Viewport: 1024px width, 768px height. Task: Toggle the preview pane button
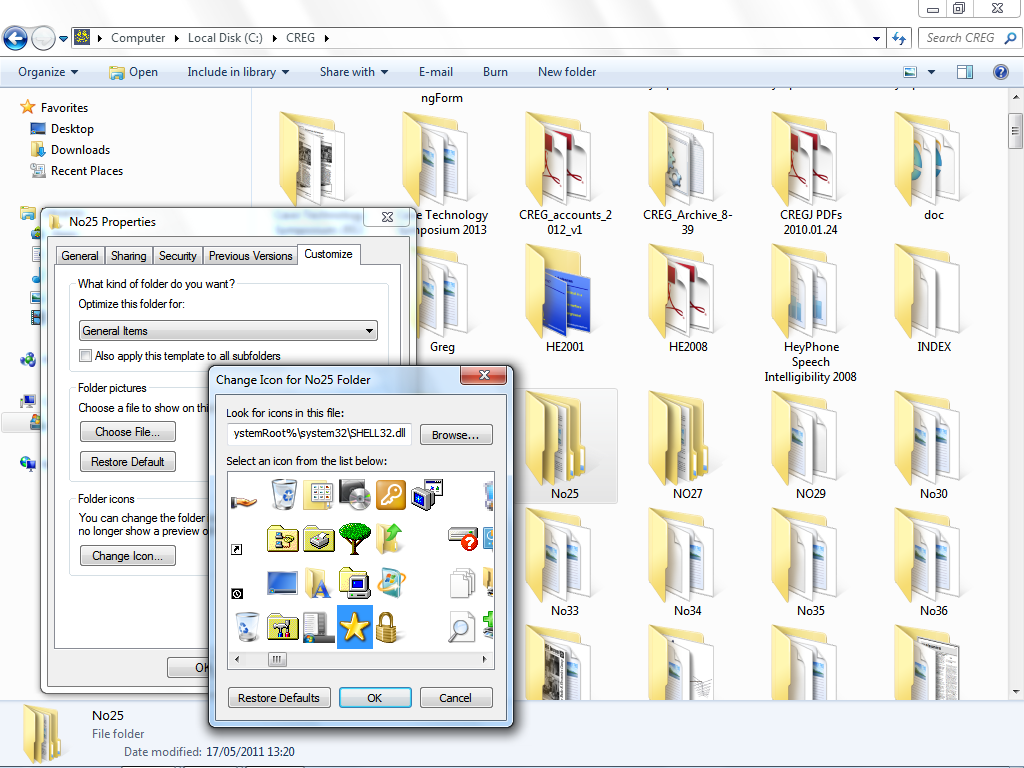pos(965,72)
